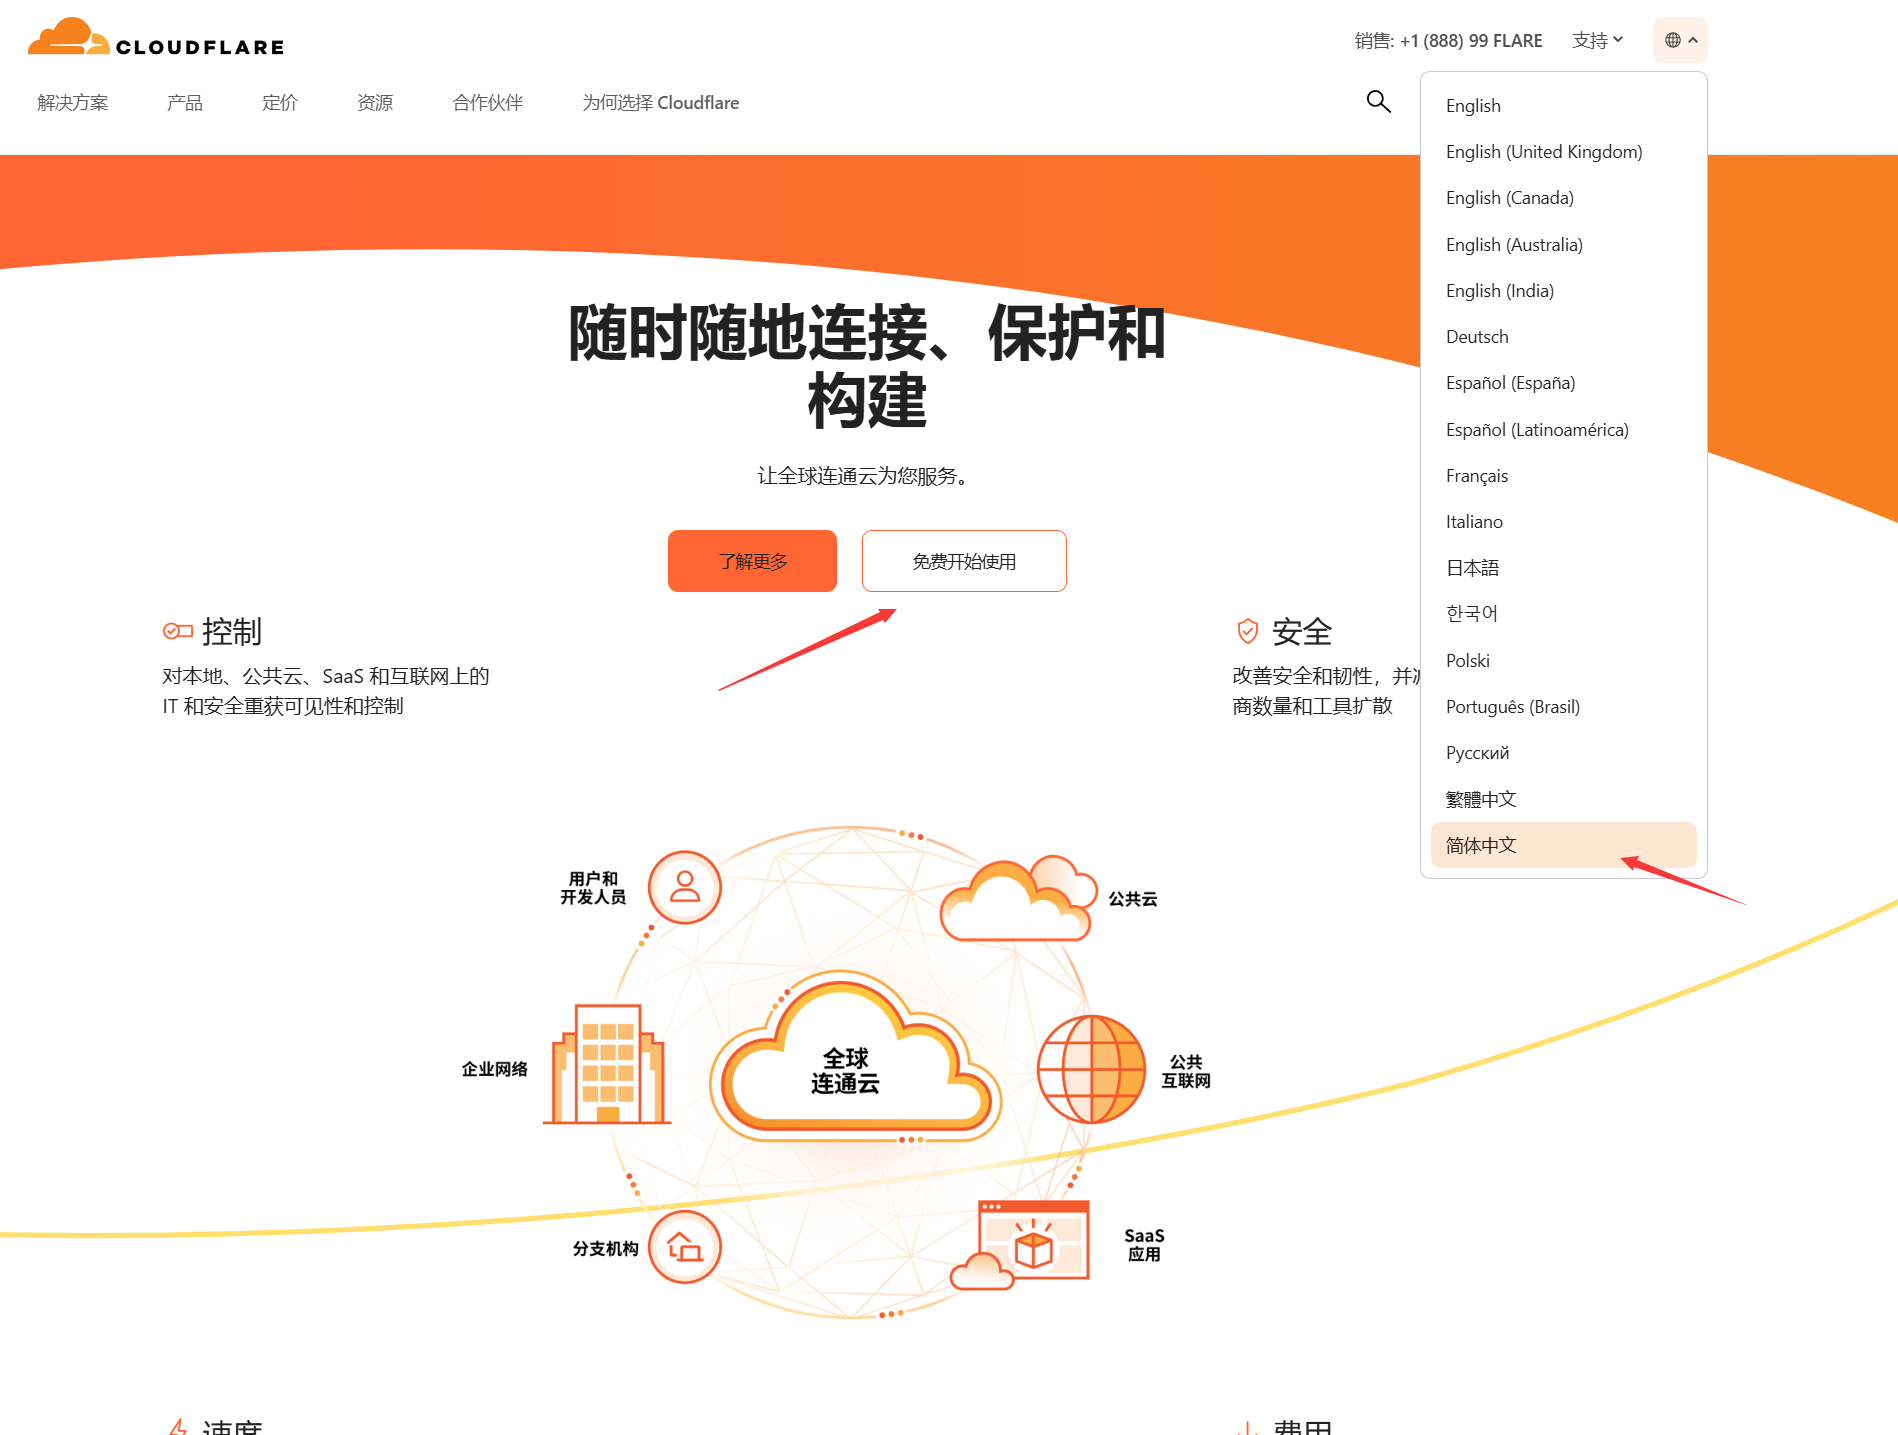1898x1435 pixels.
Task: Open the 解决方案 menu
Action: pyautogui.click(x=73, y=102)
